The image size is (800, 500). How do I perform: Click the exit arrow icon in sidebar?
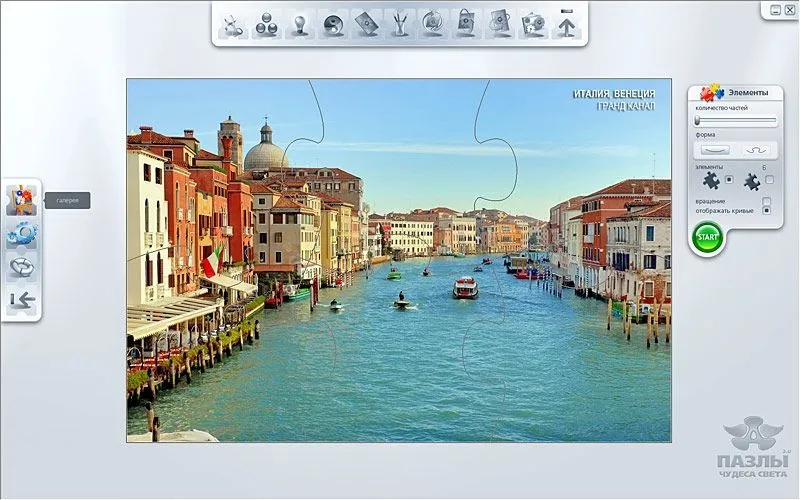[x=20, y=299]
